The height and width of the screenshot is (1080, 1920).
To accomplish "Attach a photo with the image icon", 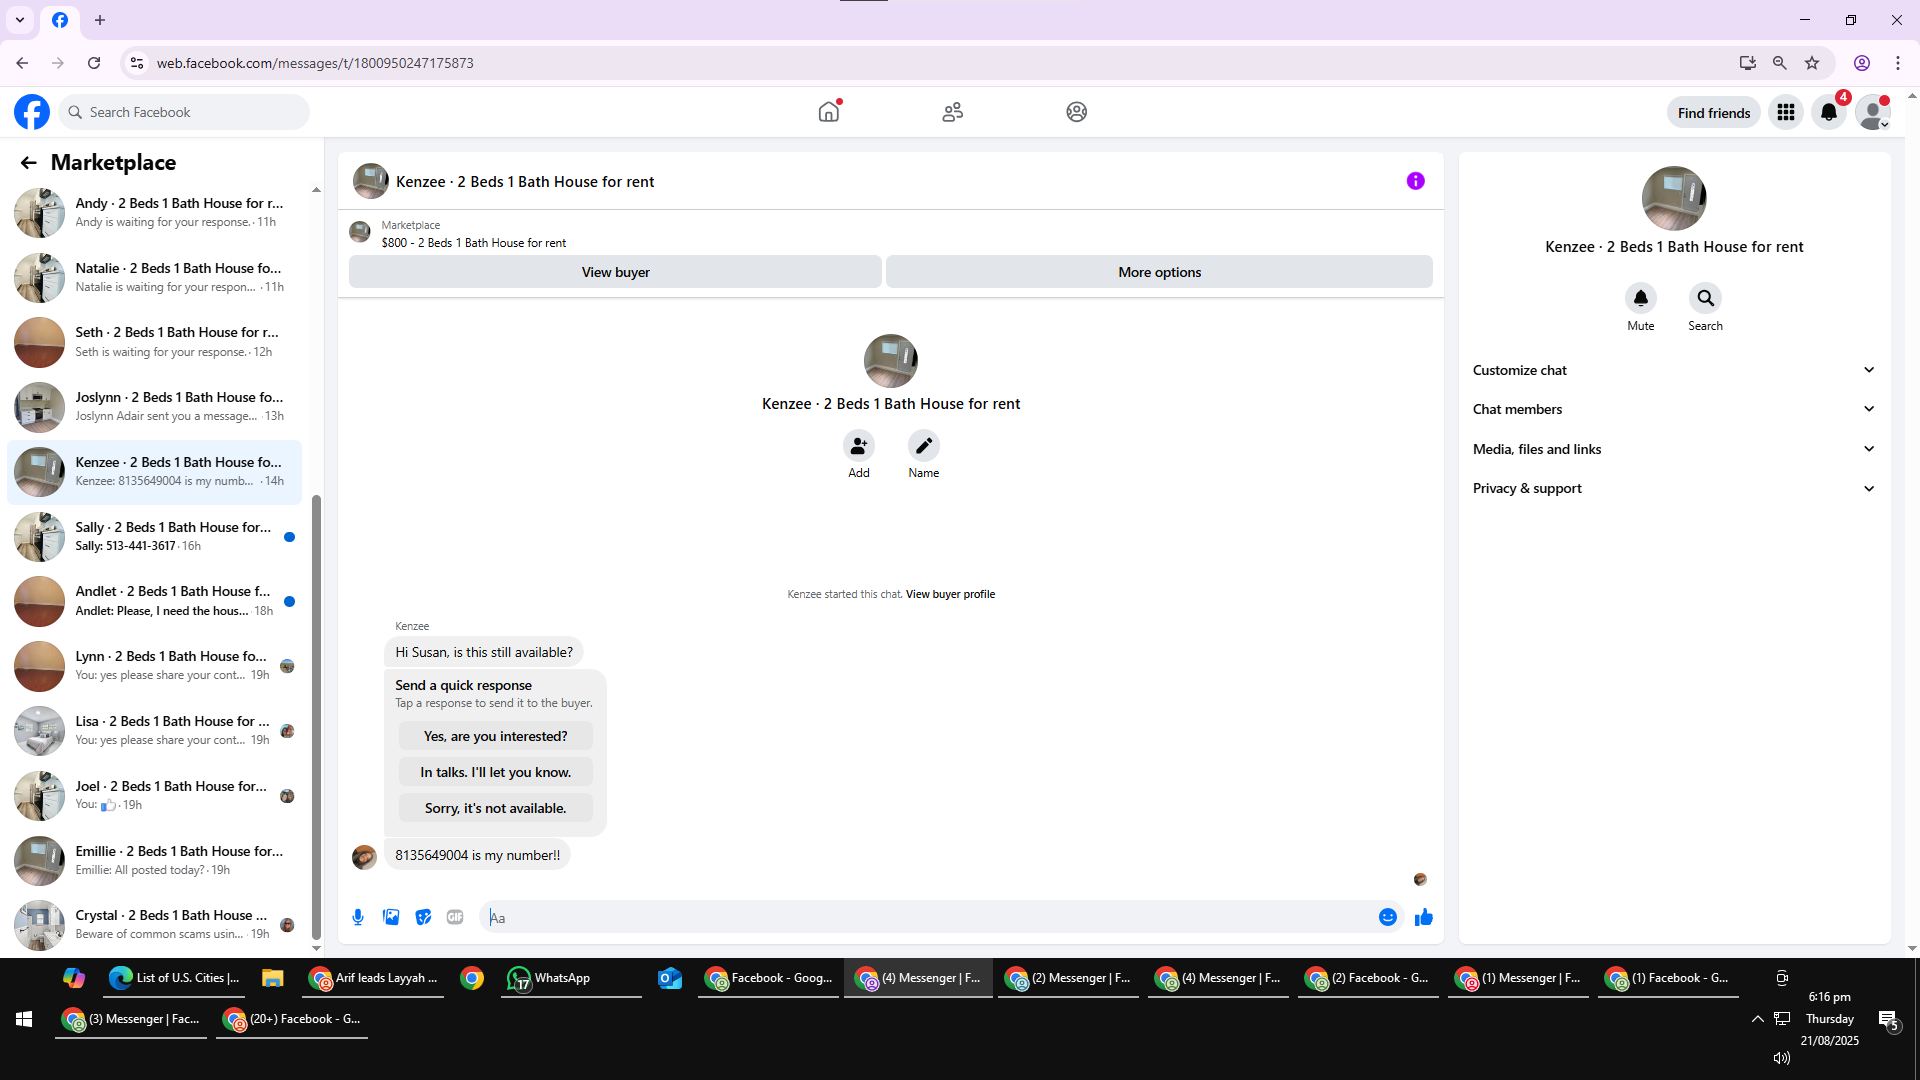I will [x=391, y=917].
